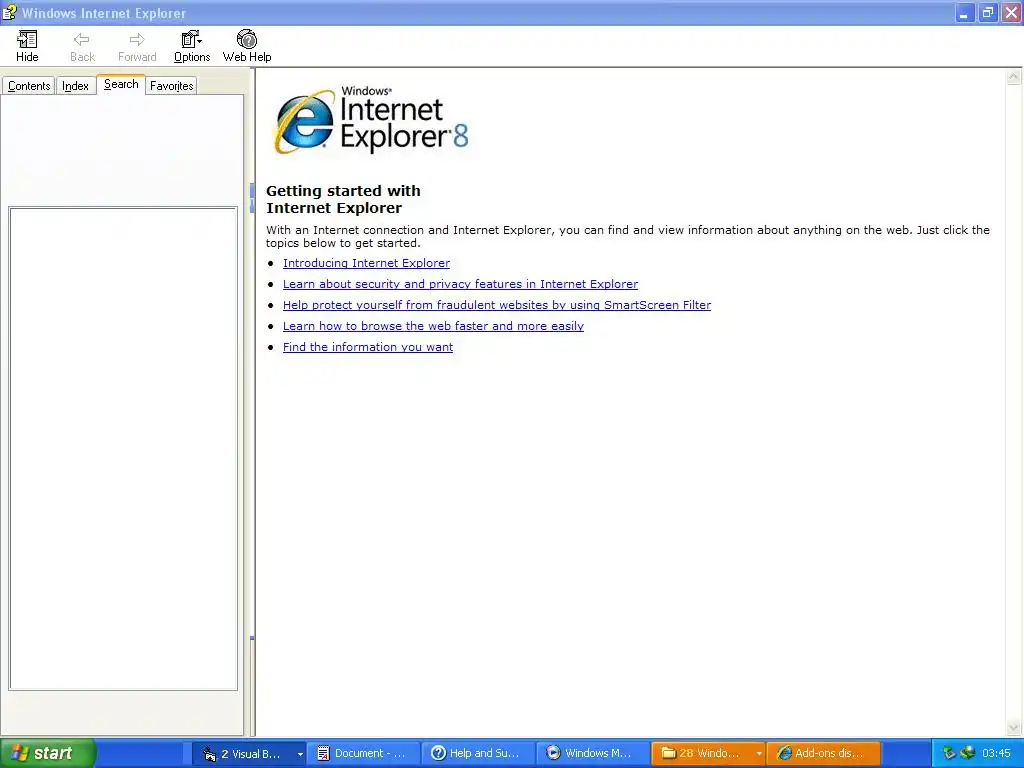Hide the navigation pane with Hide button
This screenshot has height=768, width=1024.
coord(27,46)
